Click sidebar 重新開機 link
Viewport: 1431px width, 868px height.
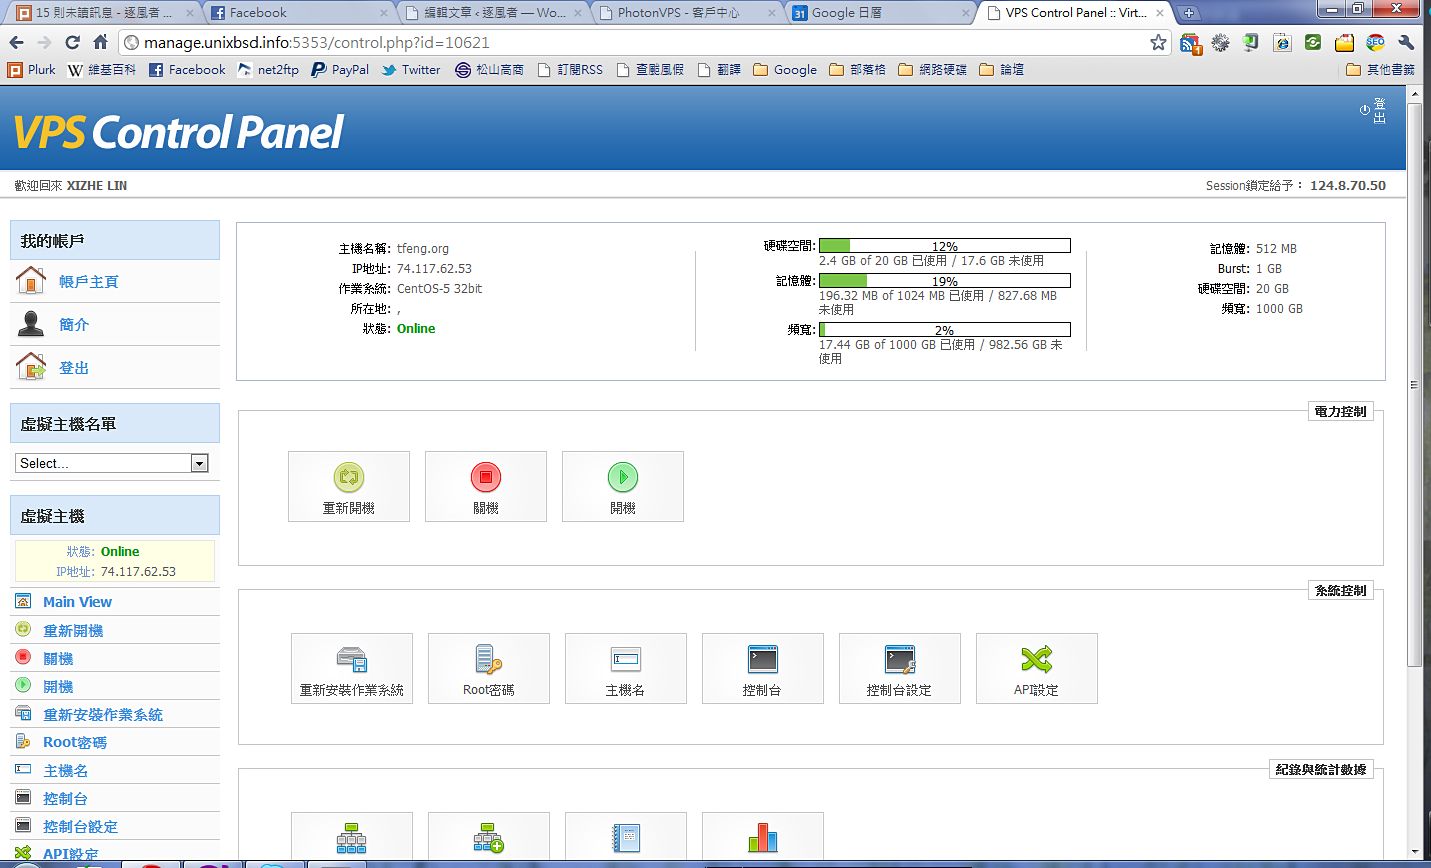(x=73, y=631)
